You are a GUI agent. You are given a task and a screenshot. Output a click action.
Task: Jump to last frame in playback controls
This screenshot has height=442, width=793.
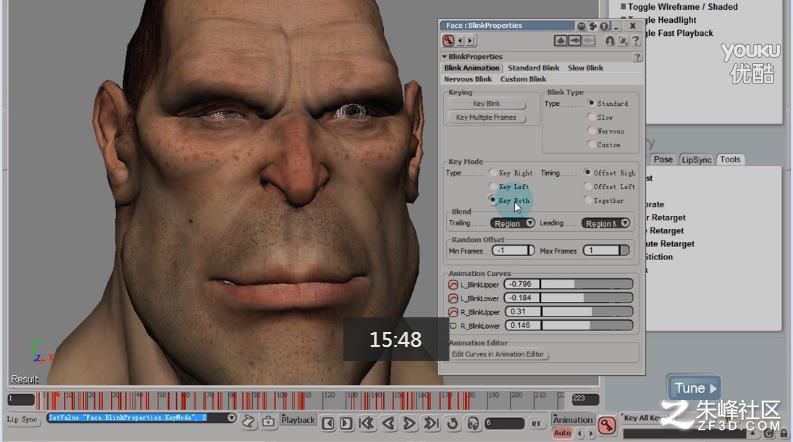431,423
